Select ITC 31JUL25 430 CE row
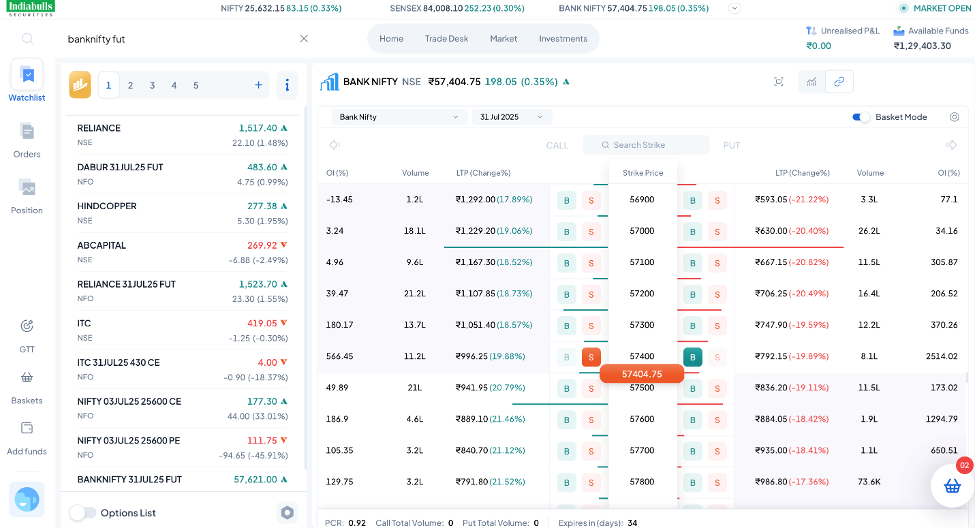977x529 pixels. [182, 369]
